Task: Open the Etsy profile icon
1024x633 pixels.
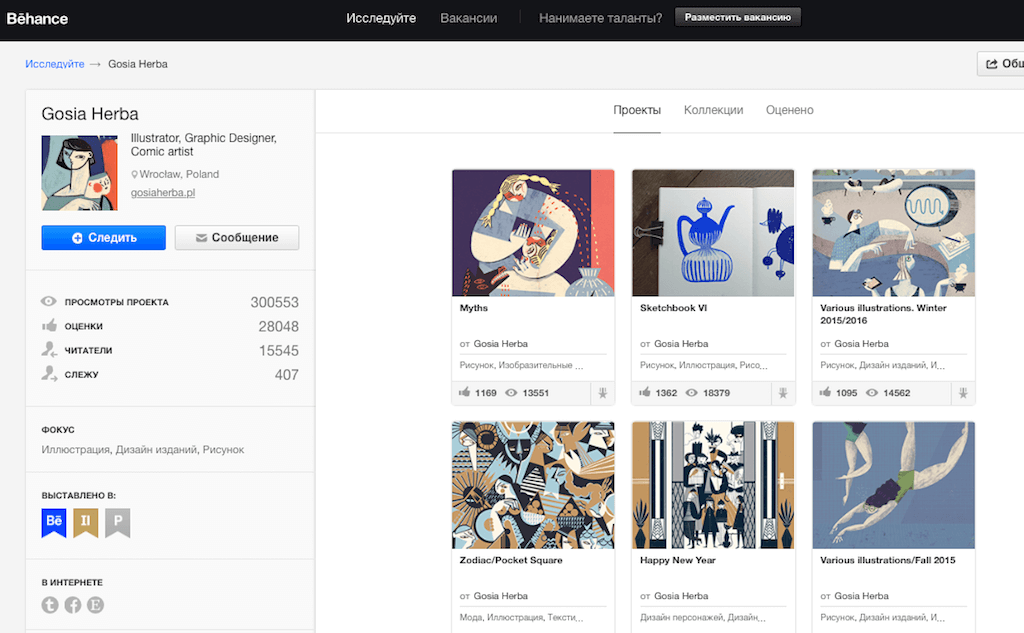Action: coord(96,605)
